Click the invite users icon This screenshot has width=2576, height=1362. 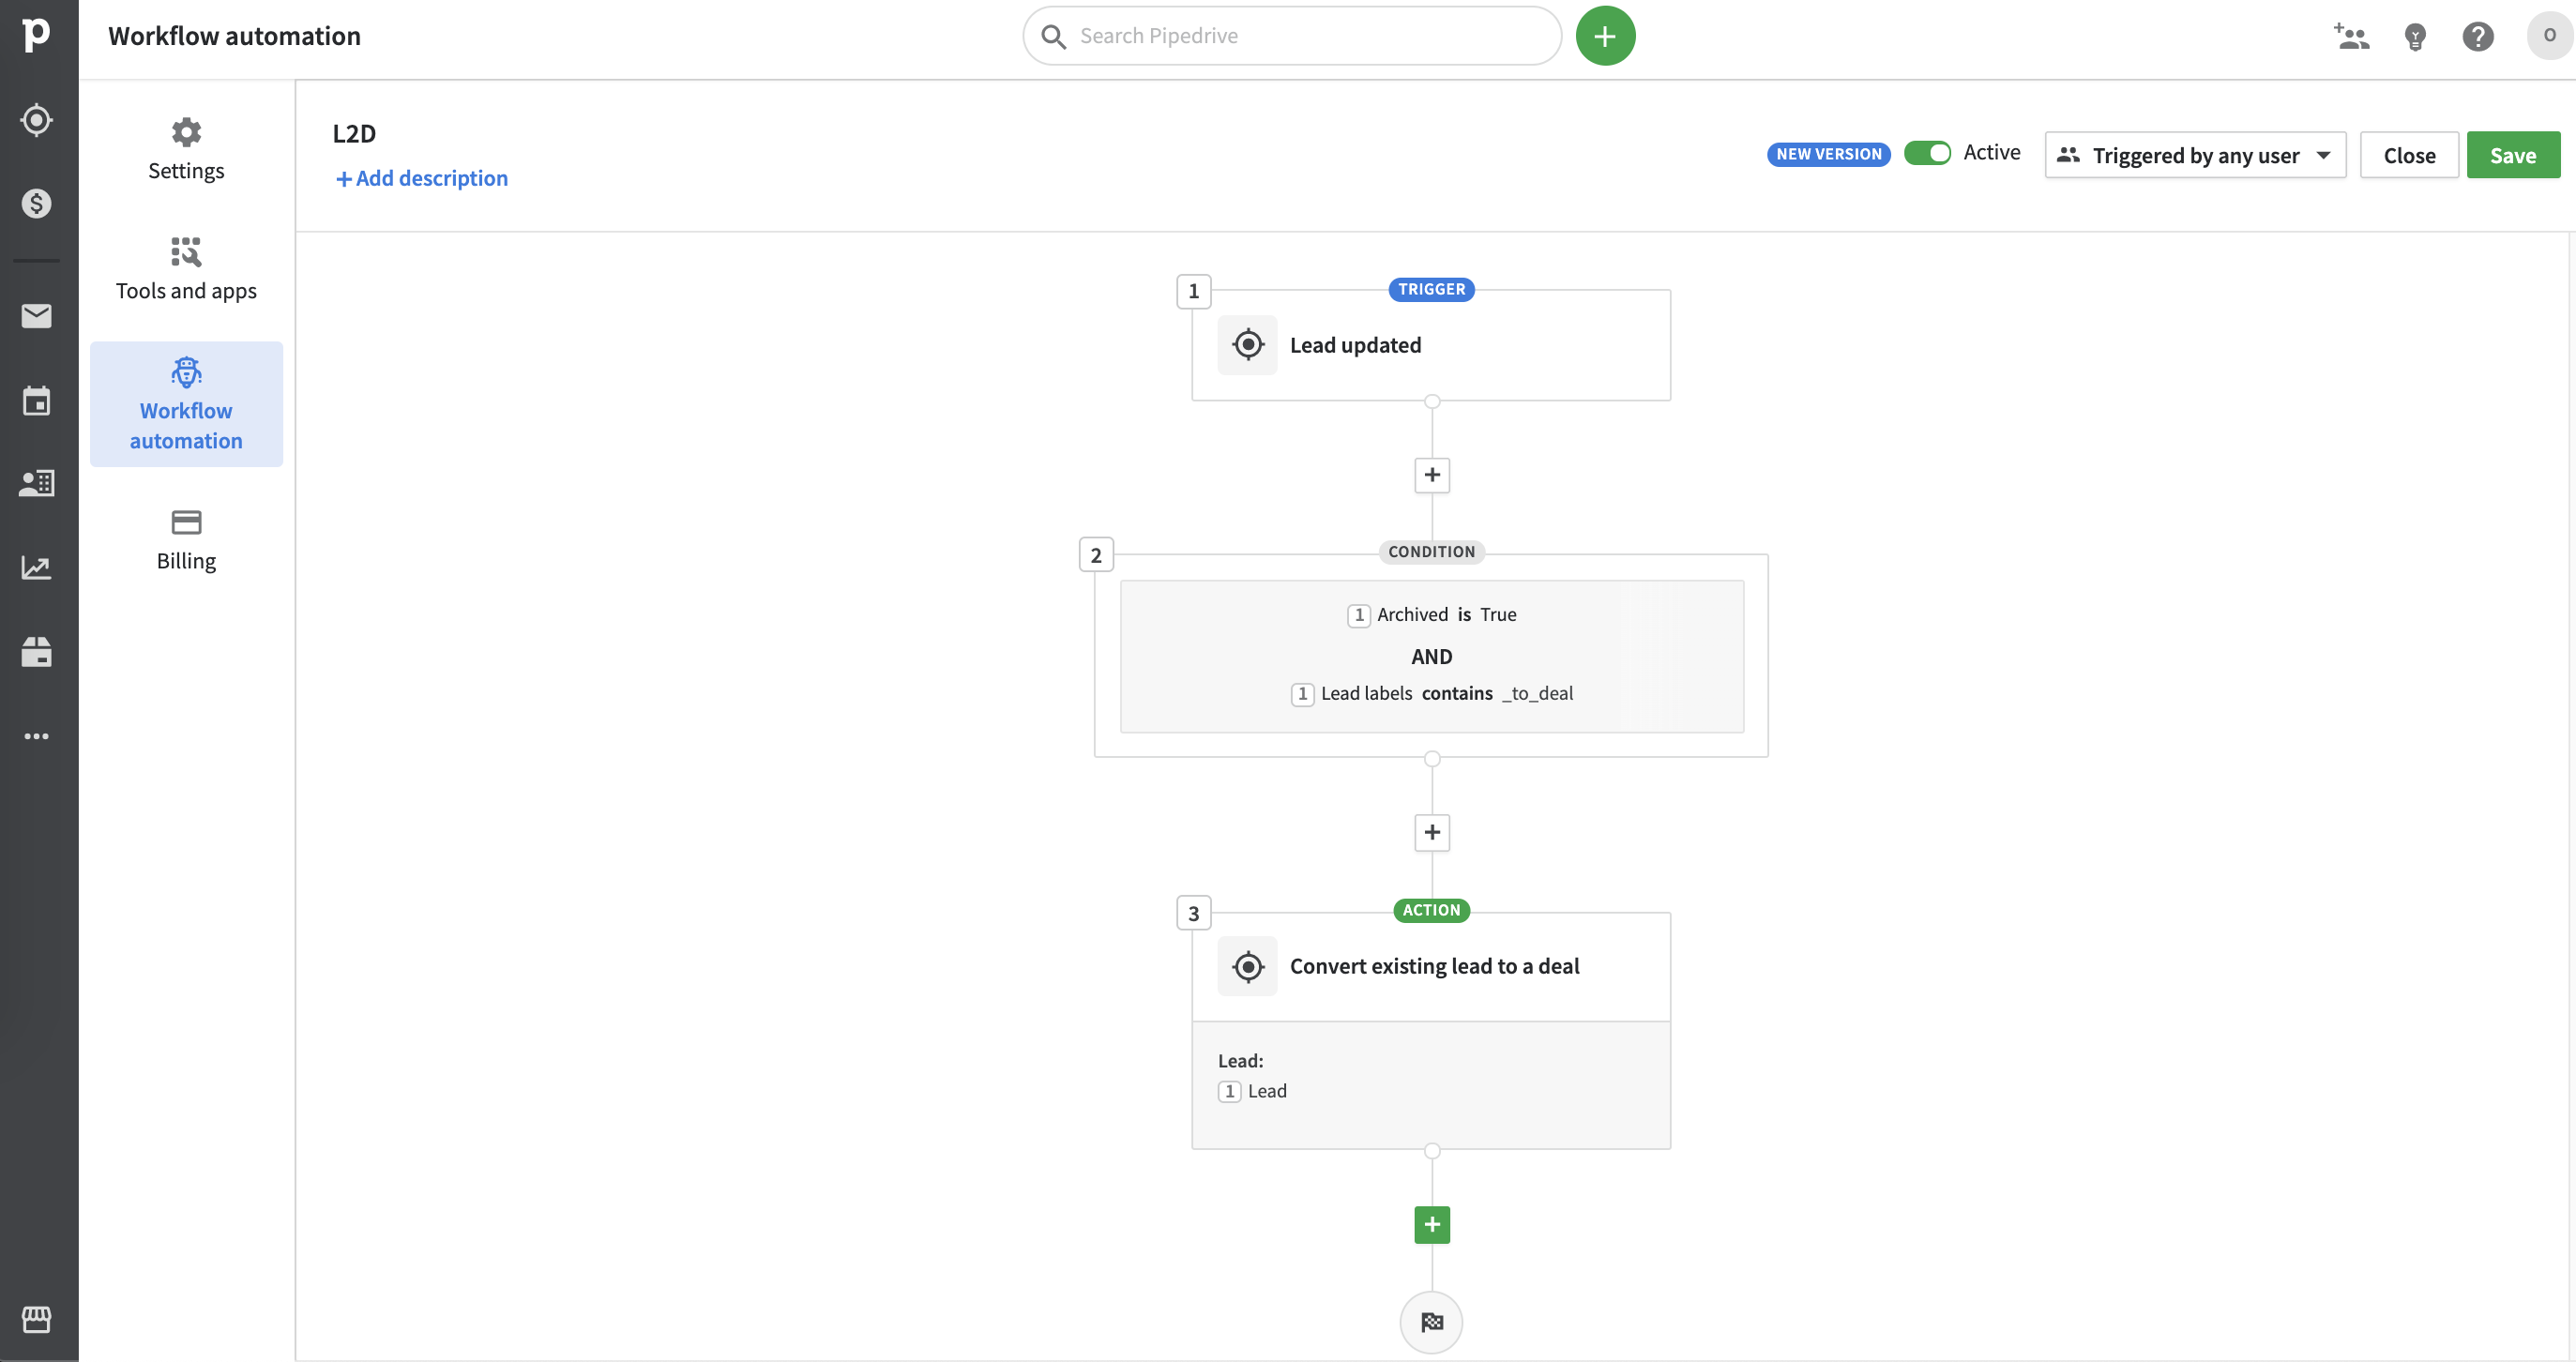coord(2351,37)
